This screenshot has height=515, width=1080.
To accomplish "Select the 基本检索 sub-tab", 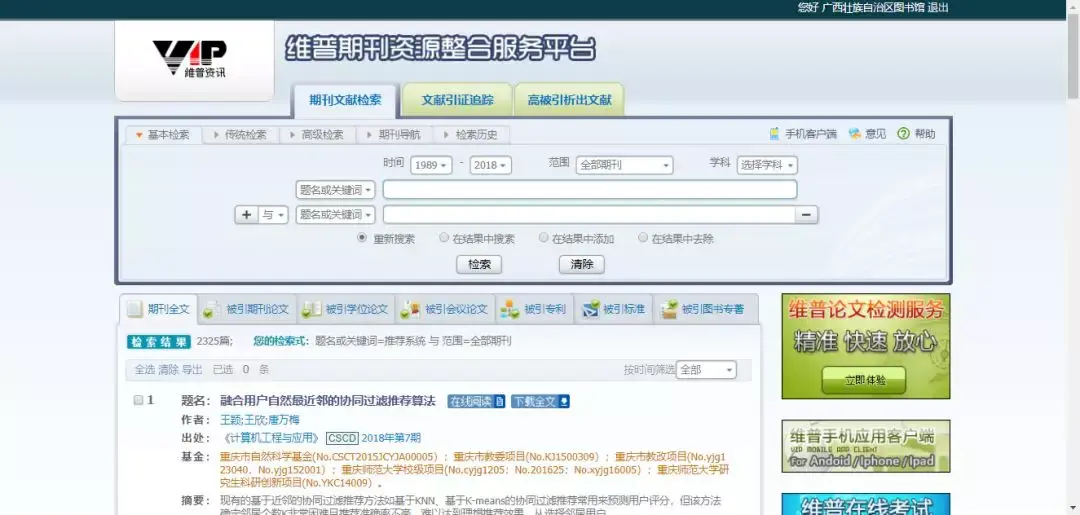I will (163, 135).
